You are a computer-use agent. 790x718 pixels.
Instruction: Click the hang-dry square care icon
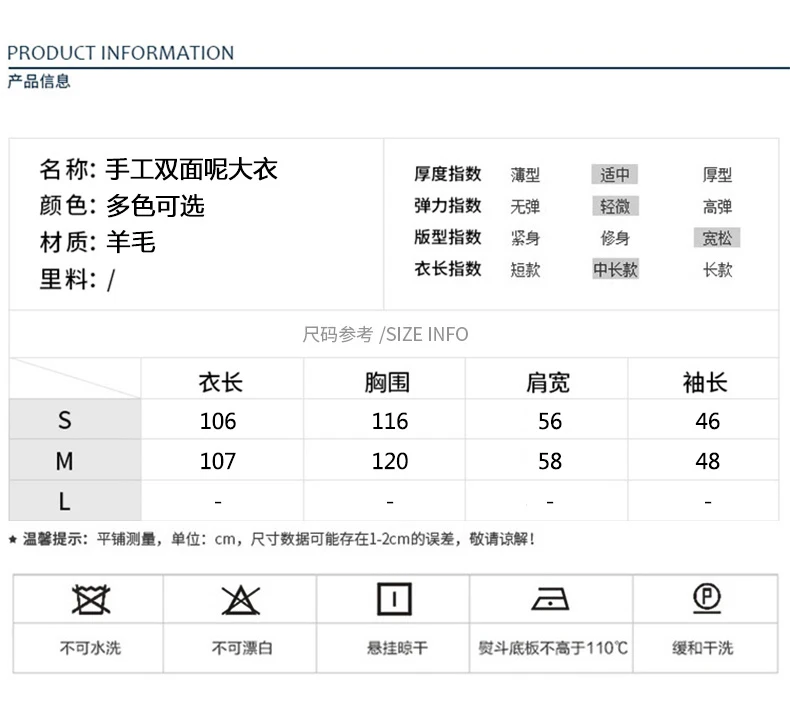(x=394, y=599)
